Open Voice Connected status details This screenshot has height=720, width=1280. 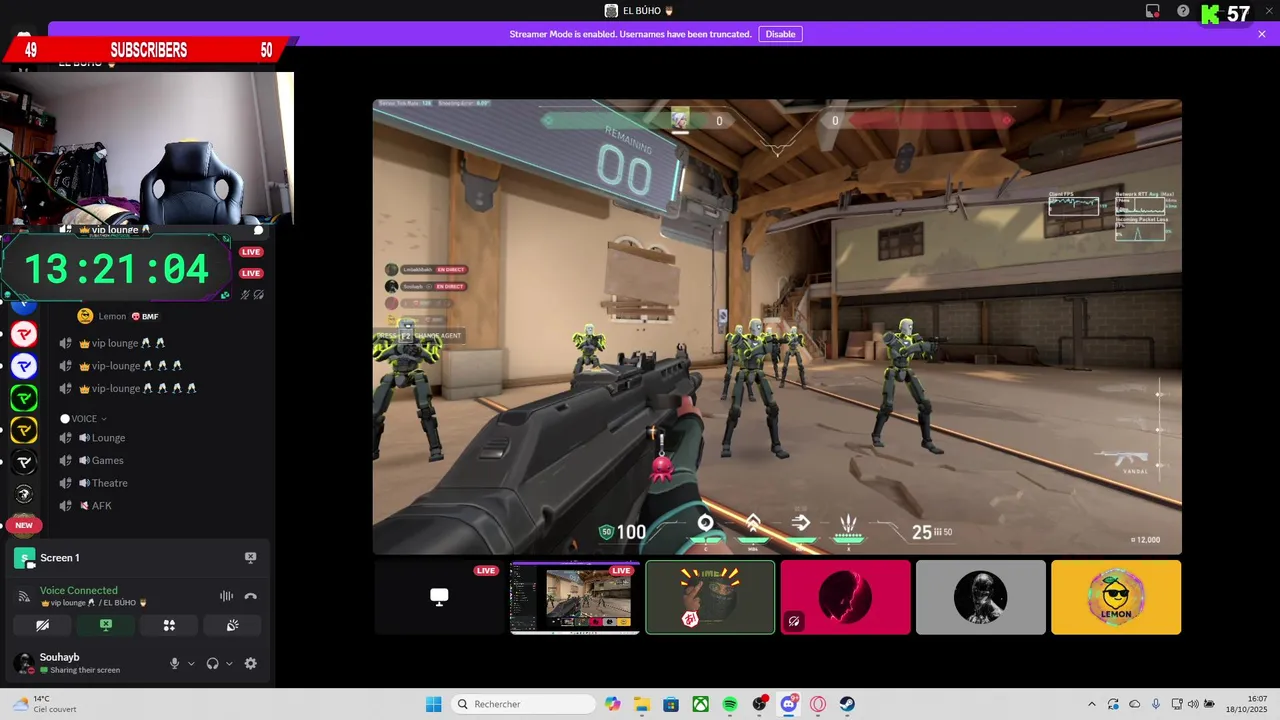(x=78, y=590)
